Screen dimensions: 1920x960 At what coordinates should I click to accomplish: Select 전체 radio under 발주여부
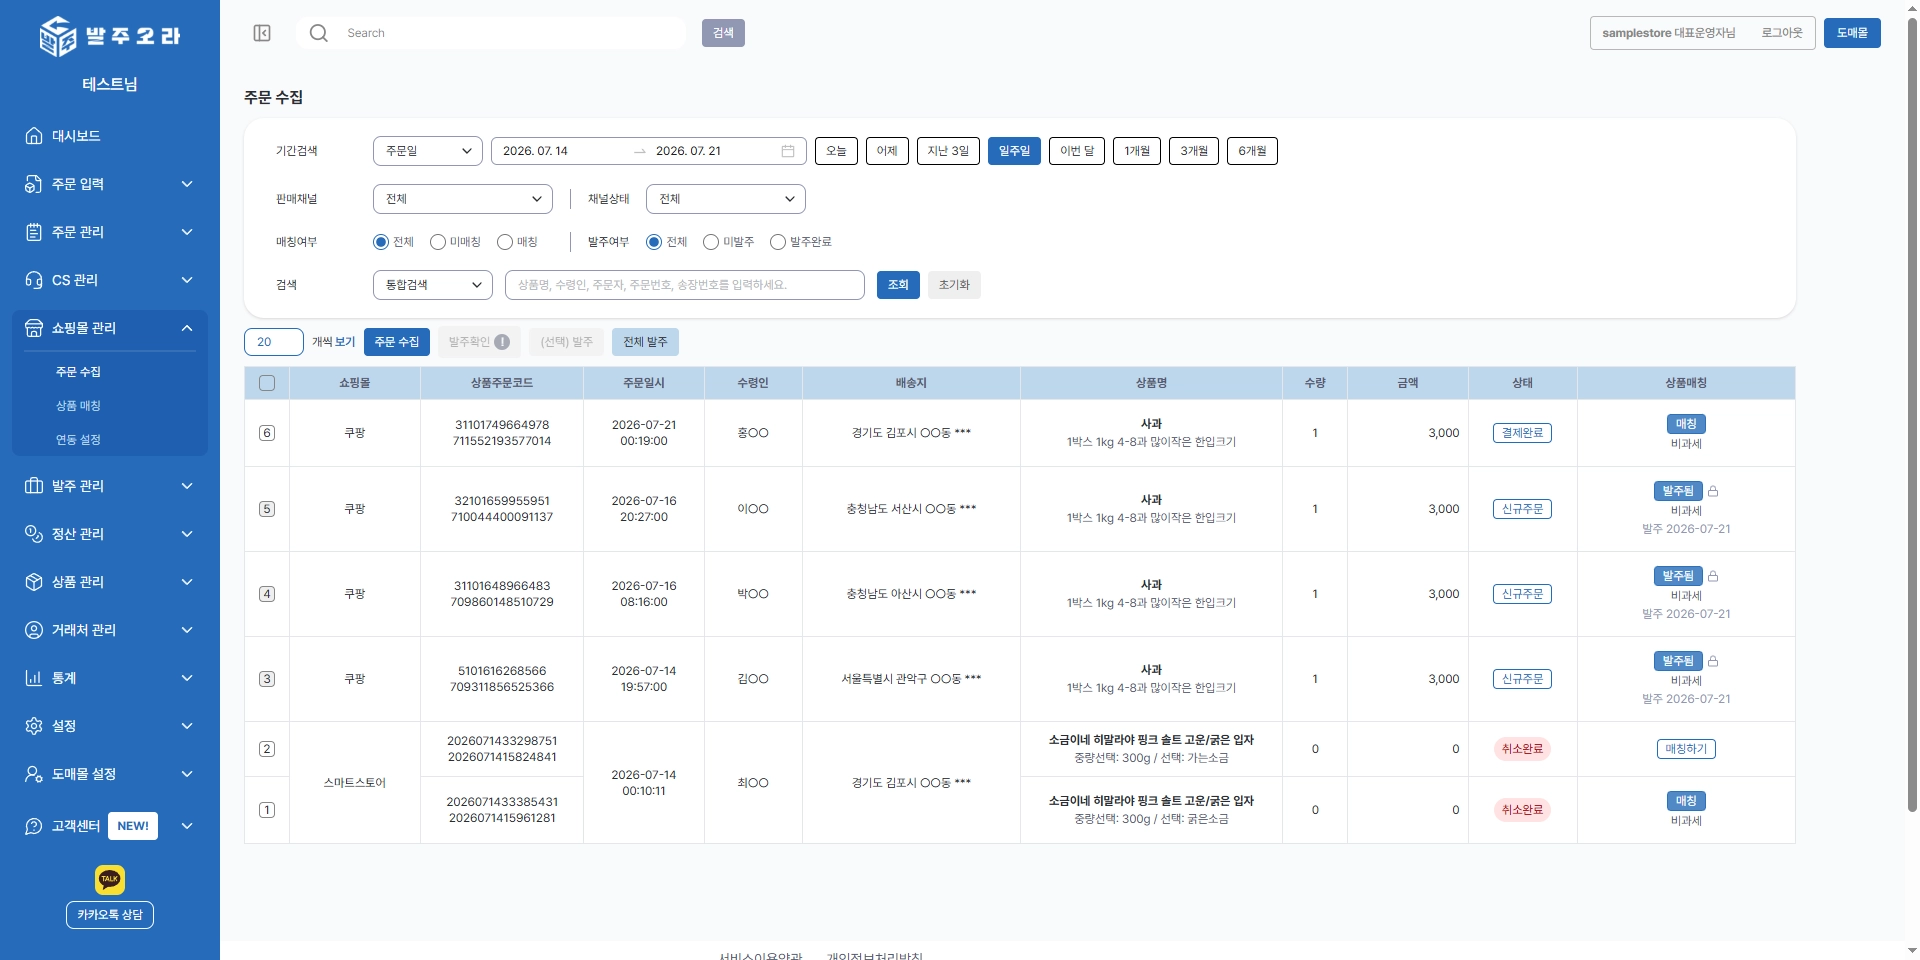pos(654,242)
